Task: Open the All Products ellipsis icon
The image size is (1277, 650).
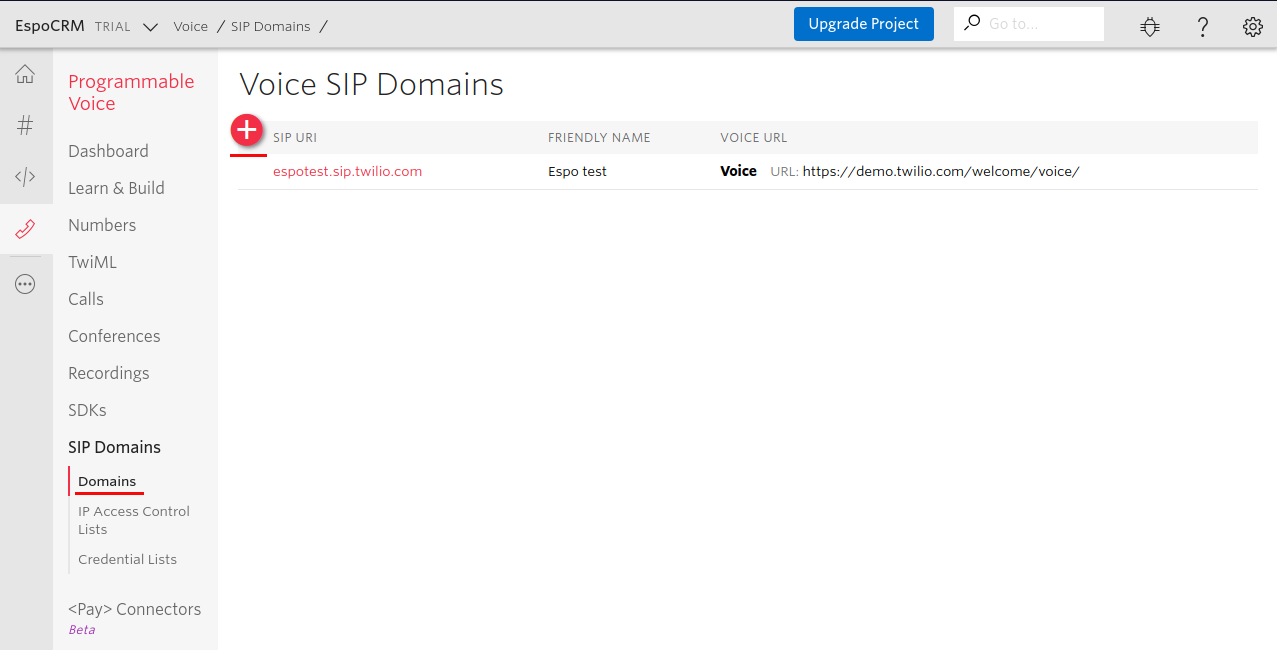Action: (x=24, y=283)
